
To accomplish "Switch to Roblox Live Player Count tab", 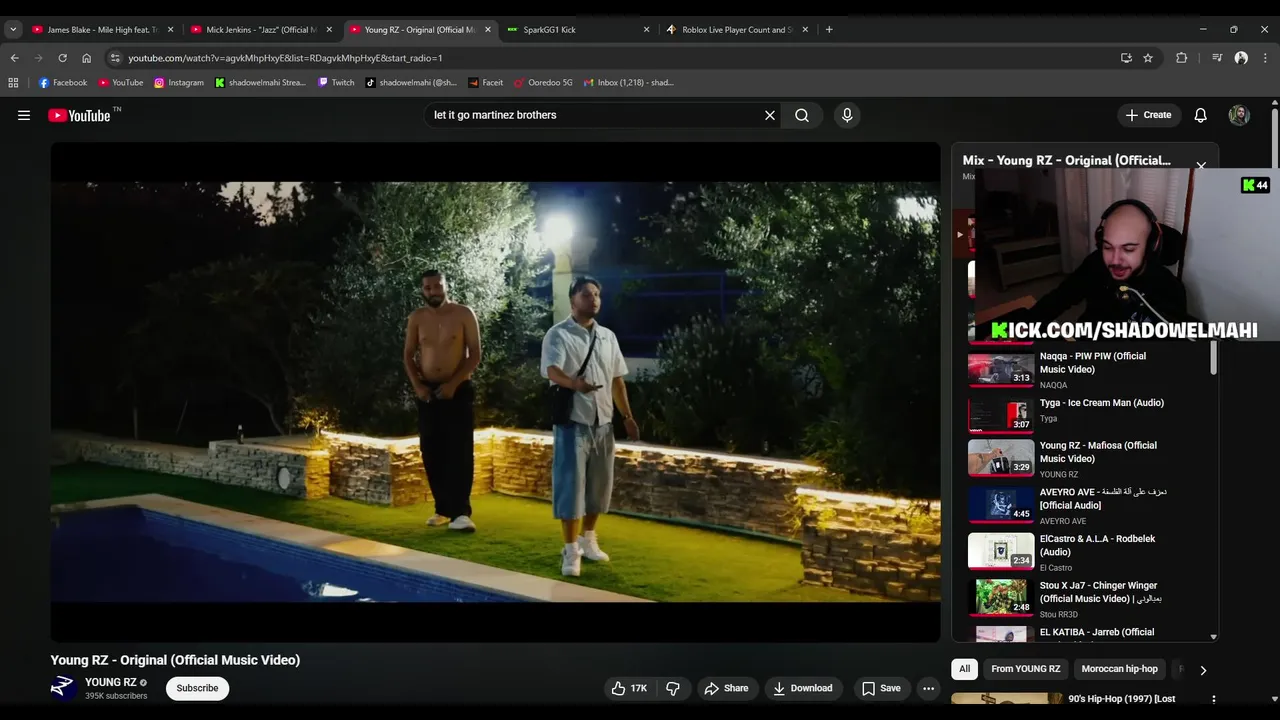I will click(x=736, y=29).
